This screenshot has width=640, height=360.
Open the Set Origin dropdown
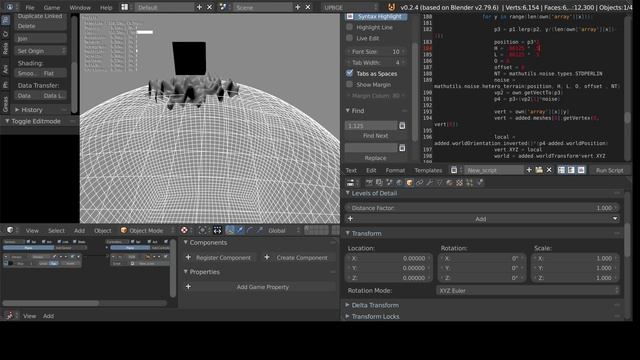(40, 51)
